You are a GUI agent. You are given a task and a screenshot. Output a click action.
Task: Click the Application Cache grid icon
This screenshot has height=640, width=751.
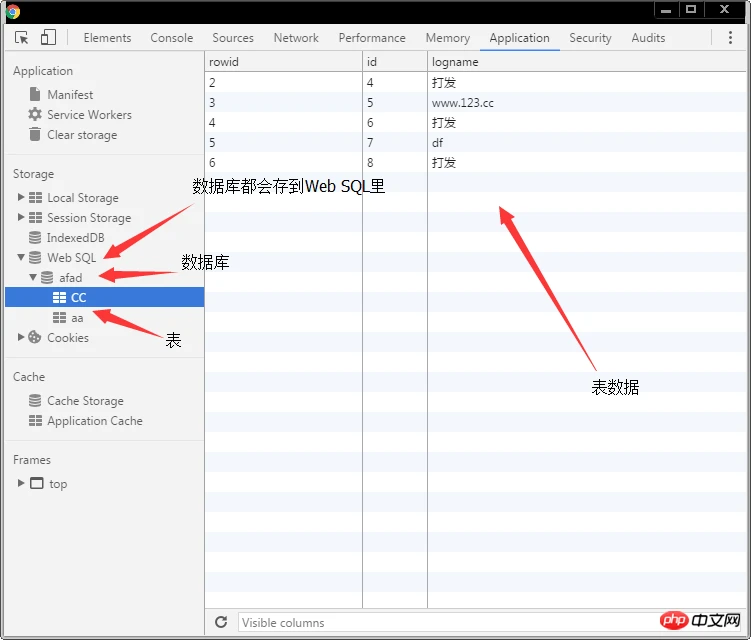[x=35, y=421]
